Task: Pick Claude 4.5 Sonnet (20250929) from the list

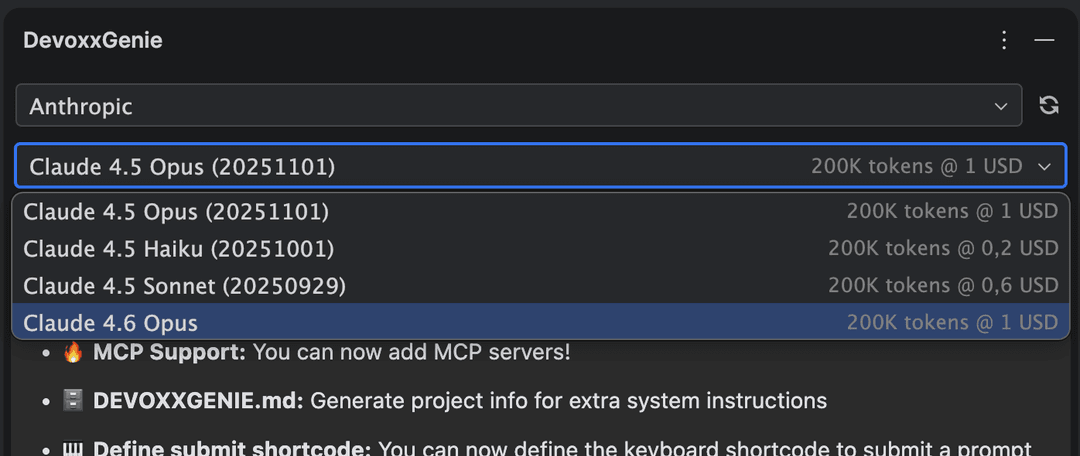Action: [x=541, y=285]
